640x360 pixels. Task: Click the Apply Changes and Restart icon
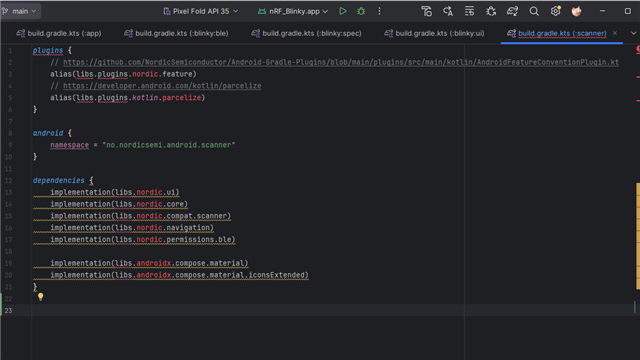point(448,11)
